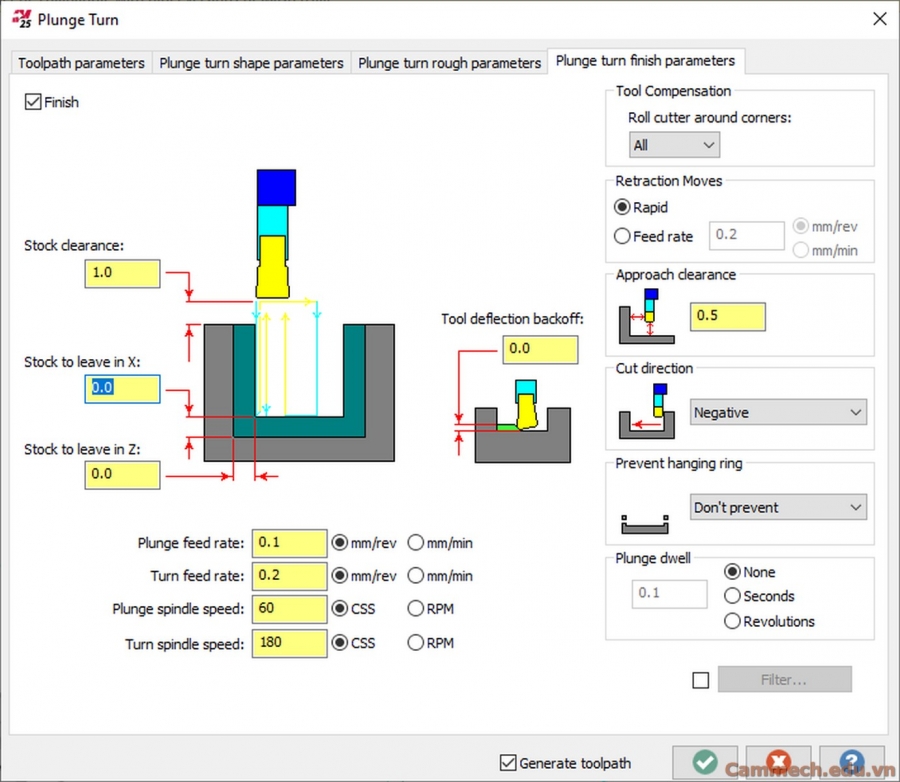Viewport: 900px width, 782px height.
Task: Click the Turn feed rate field
Action: point(289,576)
